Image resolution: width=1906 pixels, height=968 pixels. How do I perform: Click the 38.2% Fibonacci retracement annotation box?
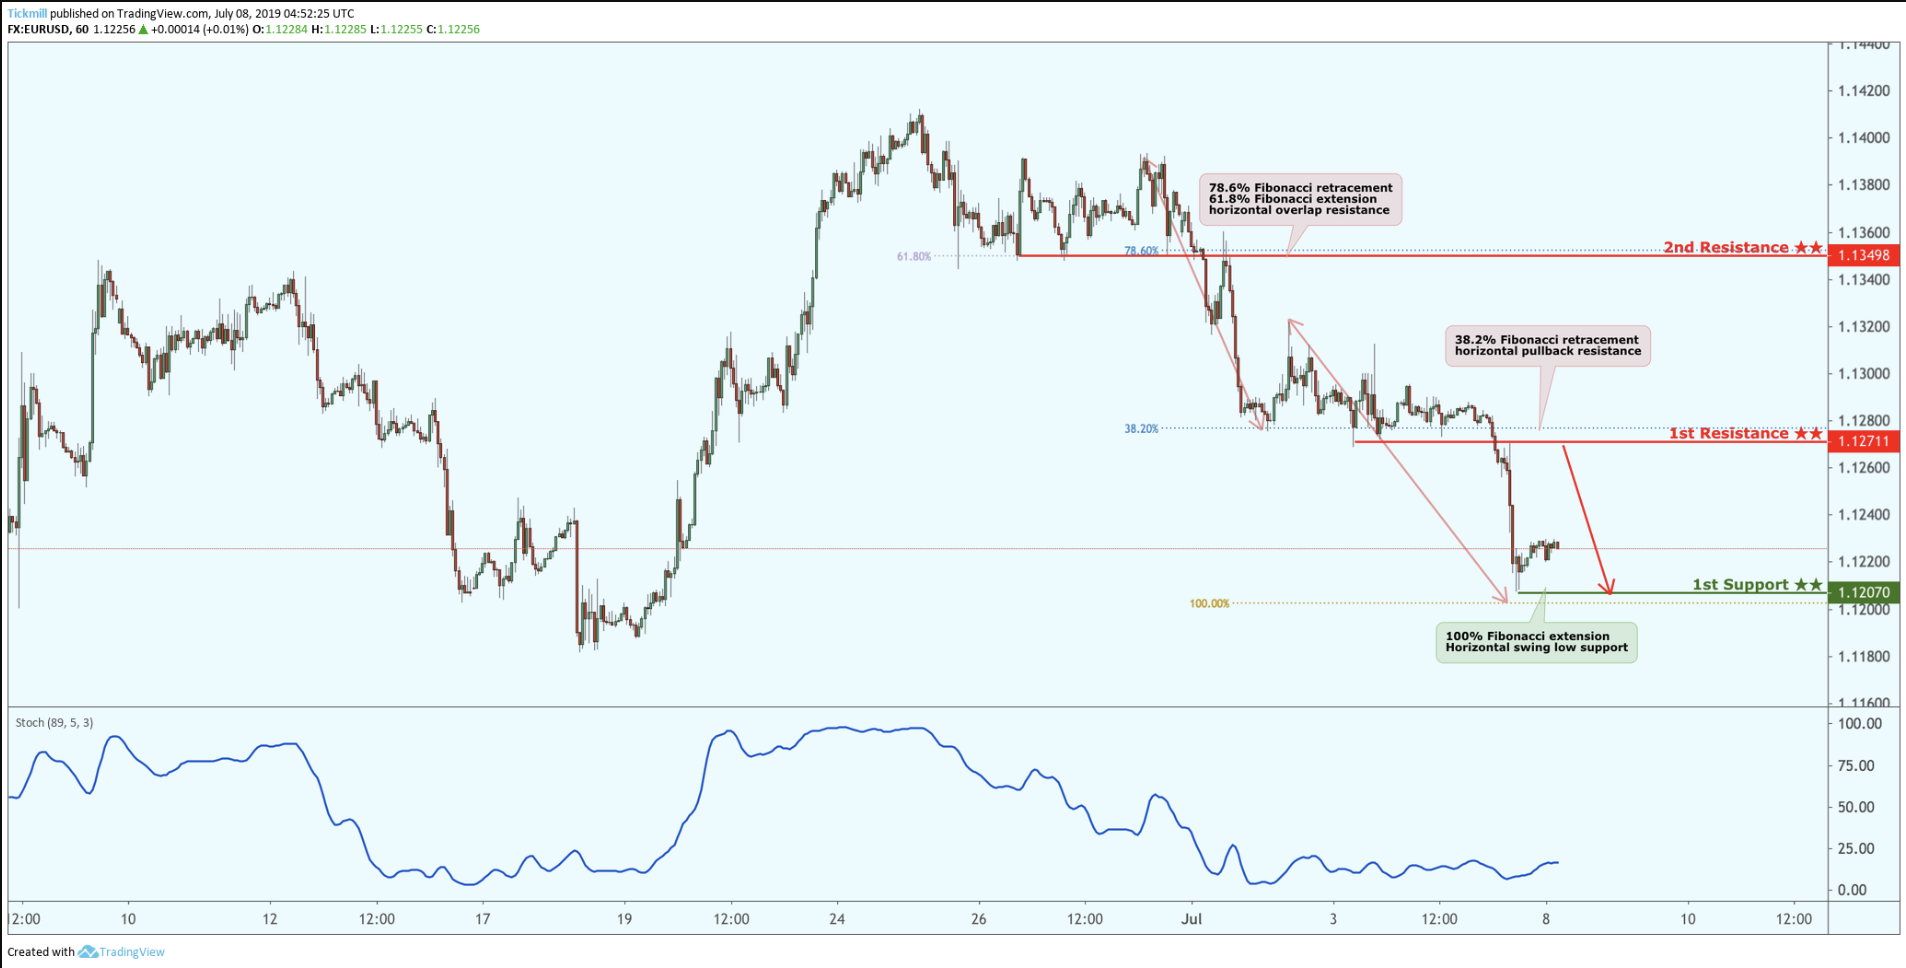tap(1547, 346)
